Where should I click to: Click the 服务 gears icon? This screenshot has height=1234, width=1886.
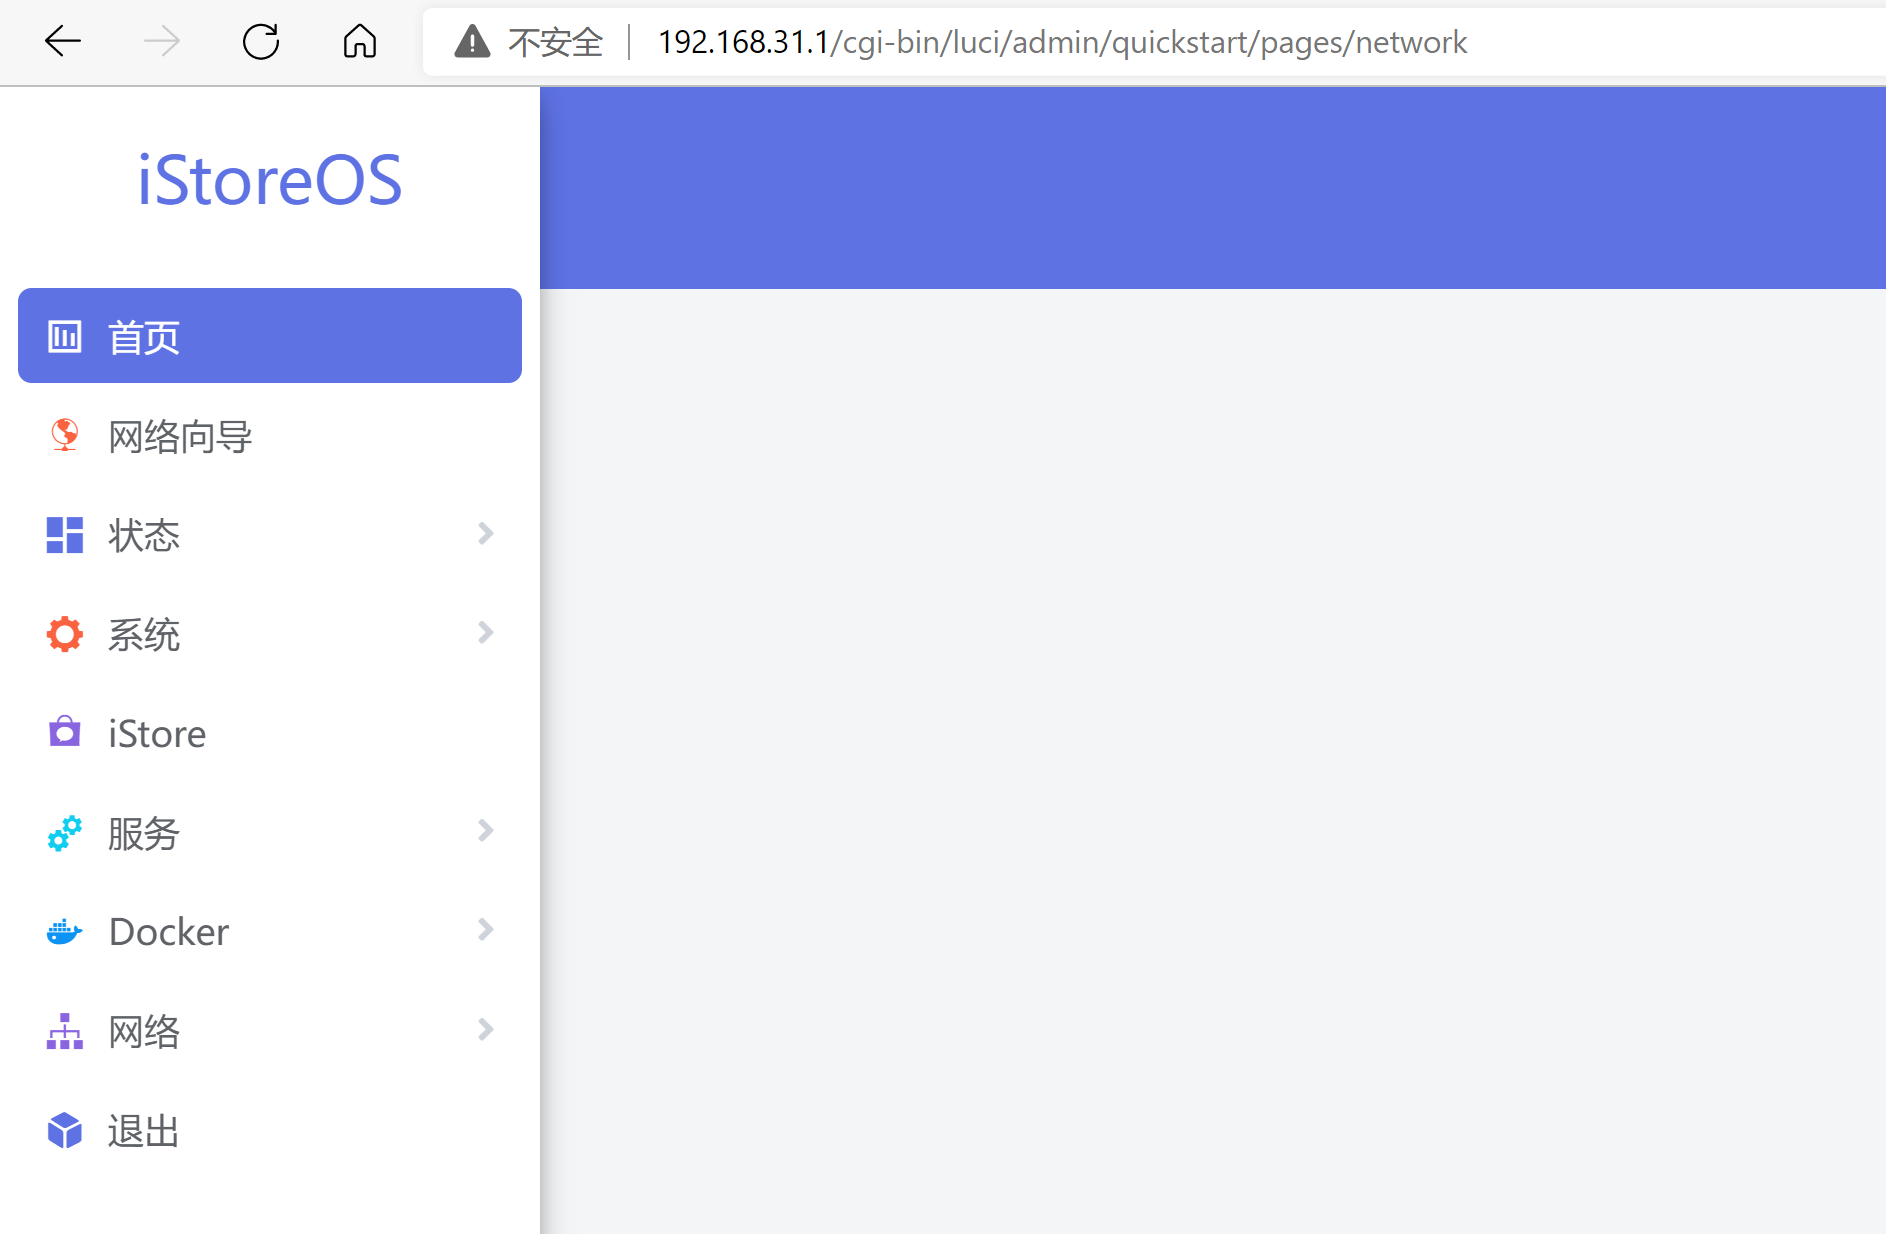click(x=64, y=831)
